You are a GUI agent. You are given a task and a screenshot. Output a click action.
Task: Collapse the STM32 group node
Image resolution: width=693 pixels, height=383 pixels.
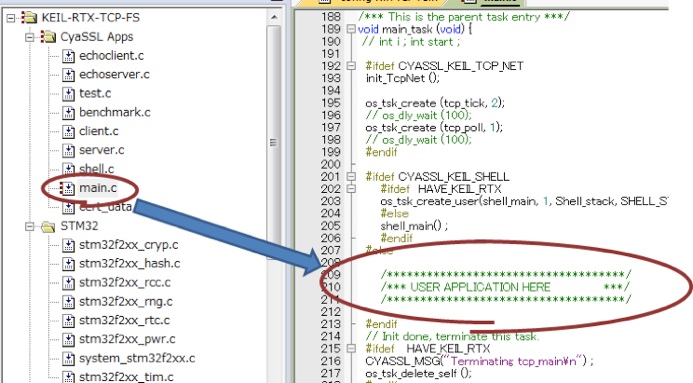point(29,227)
